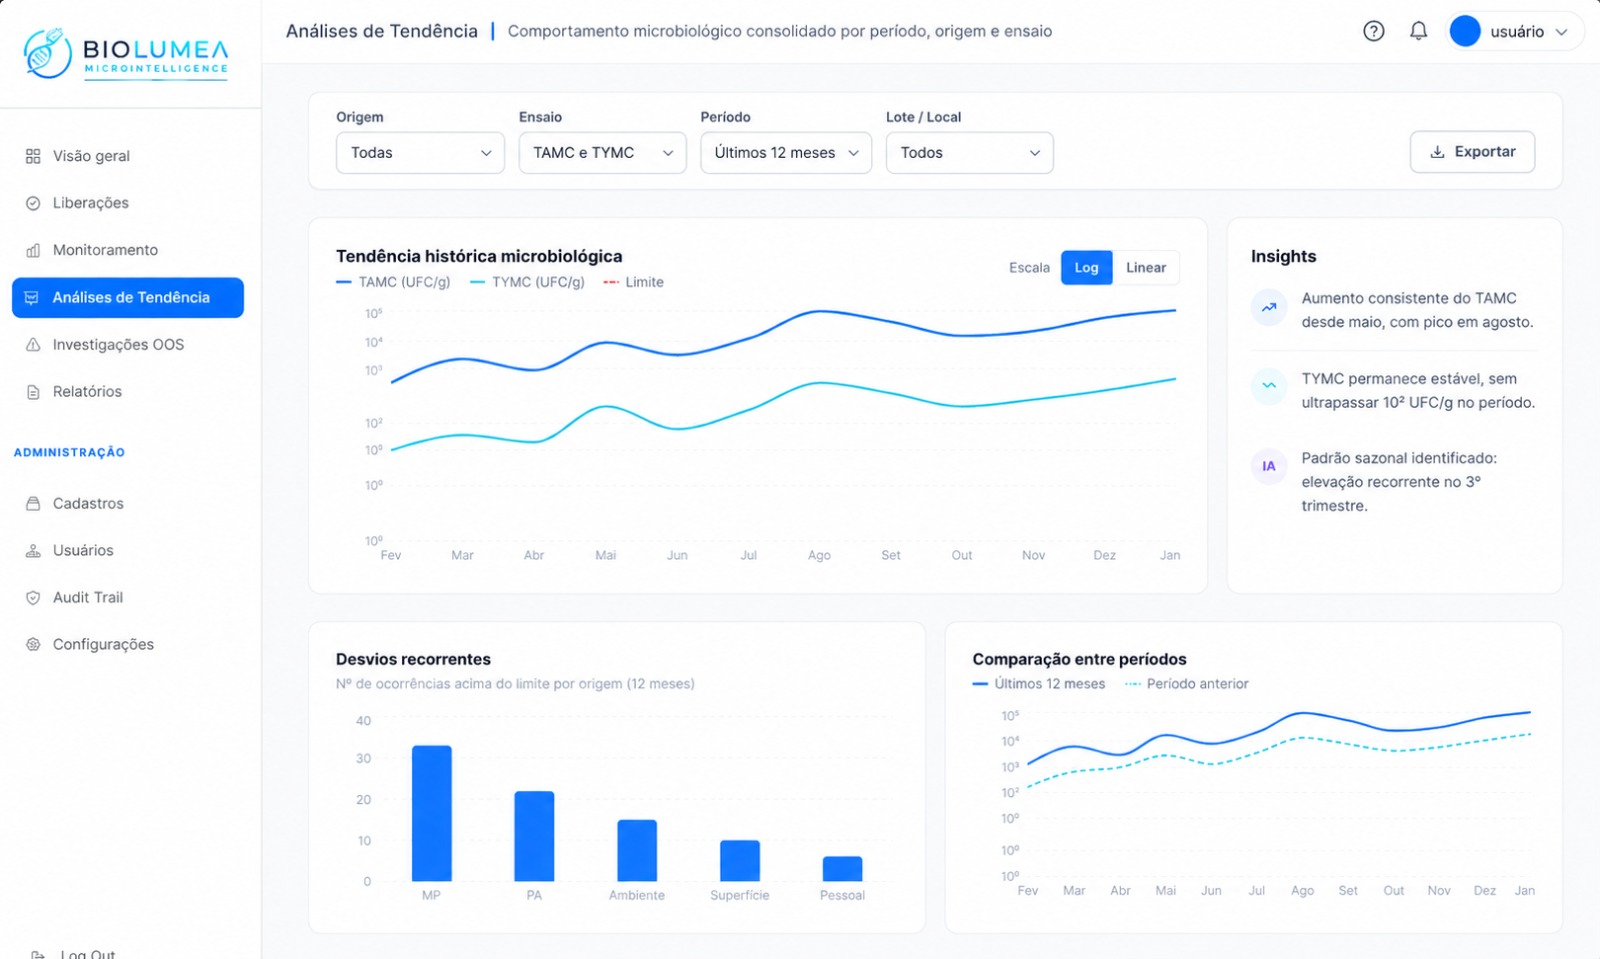Click the Ago label on historical chart
Viewport: 1600px width, 959px height.
pos(819,555)
